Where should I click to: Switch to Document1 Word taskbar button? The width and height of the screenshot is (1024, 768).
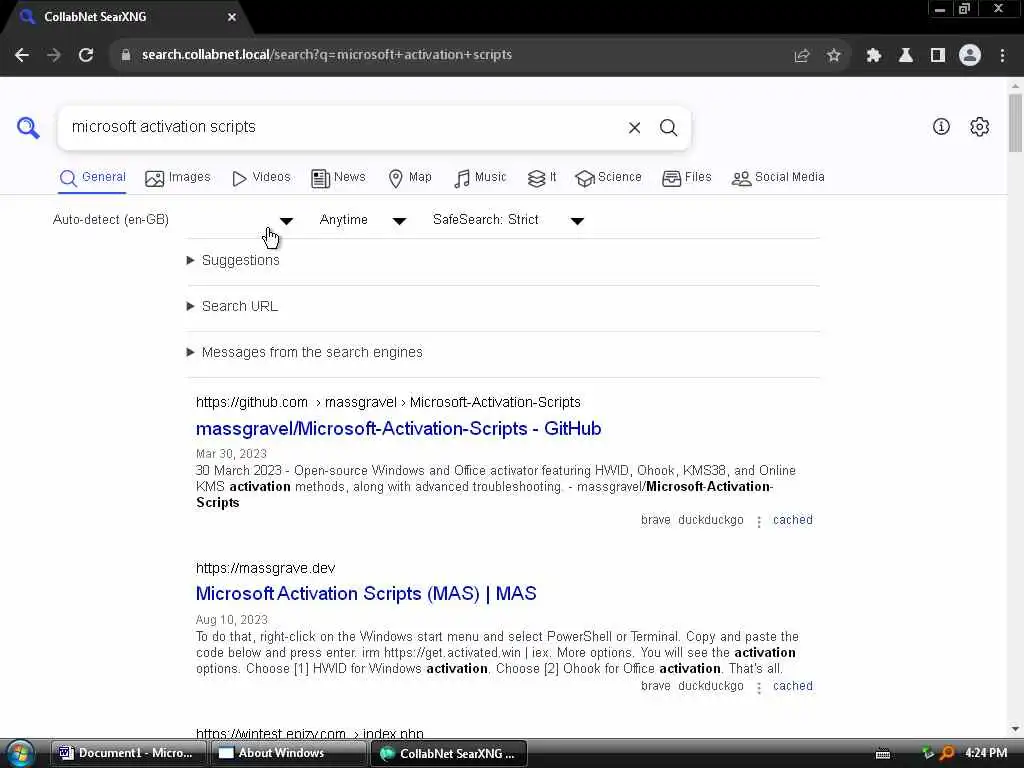pyautogui.click(x=128, y=754)
